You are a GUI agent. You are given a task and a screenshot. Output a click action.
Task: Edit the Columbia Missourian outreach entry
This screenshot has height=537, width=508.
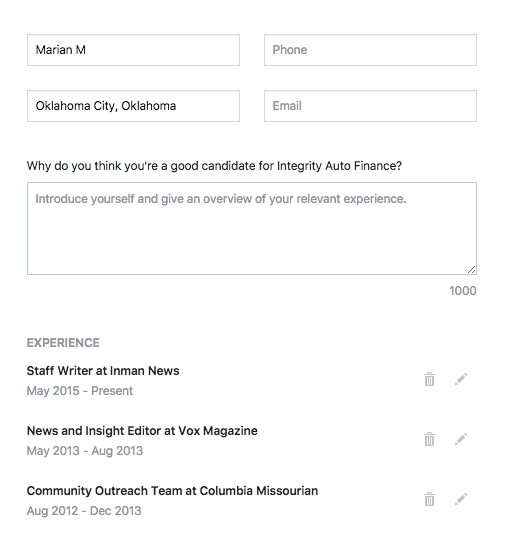click(x=461, y=499)
